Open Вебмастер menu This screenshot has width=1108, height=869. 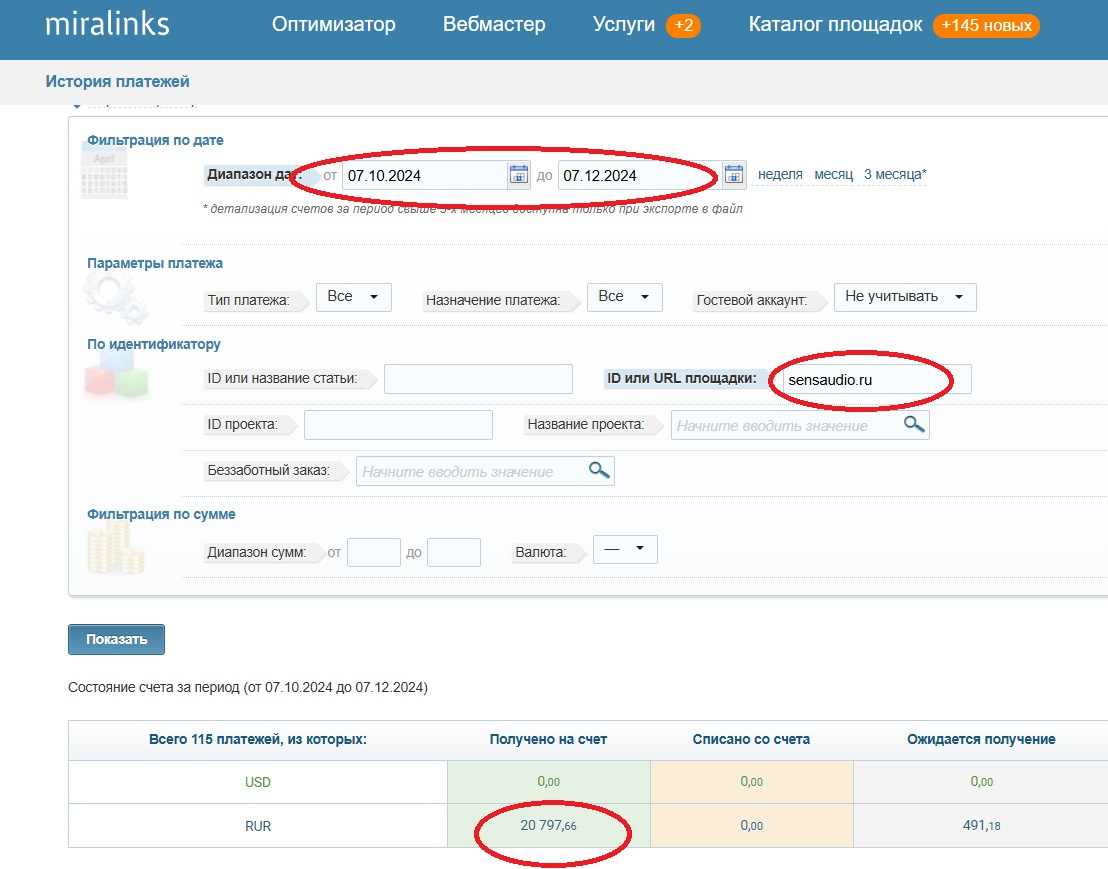tap(494, 25)
